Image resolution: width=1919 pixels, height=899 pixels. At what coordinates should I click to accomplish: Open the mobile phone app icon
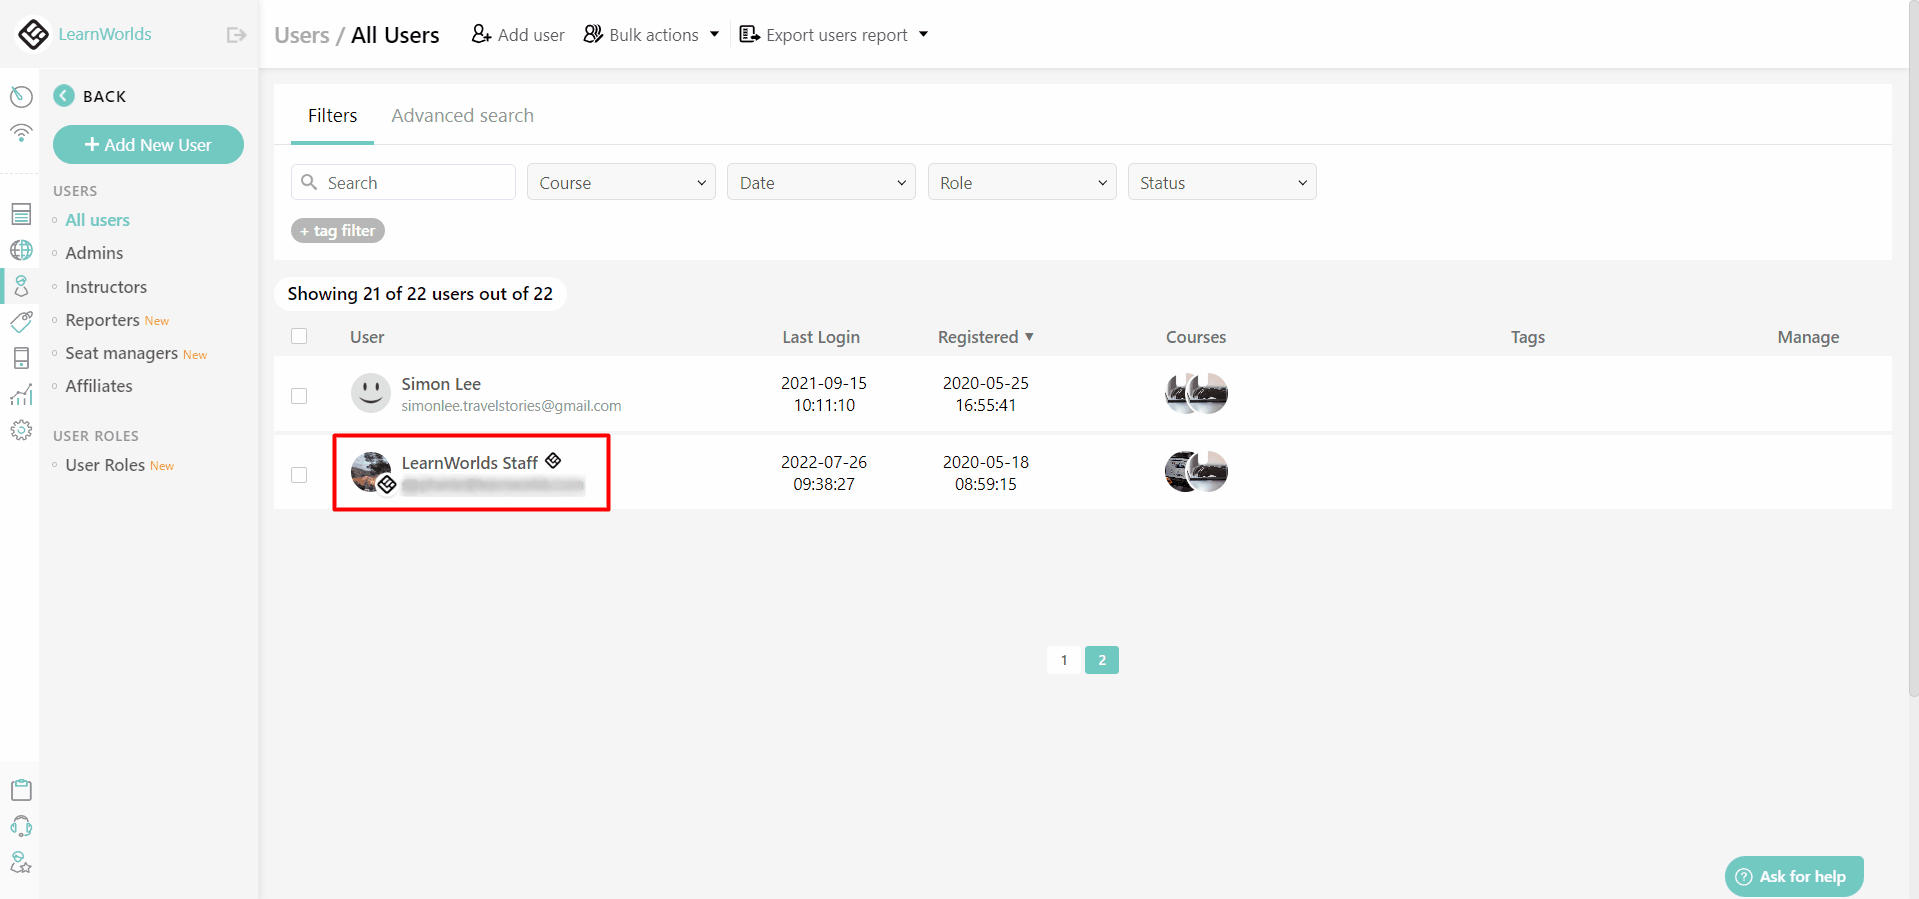pos(21,358)
